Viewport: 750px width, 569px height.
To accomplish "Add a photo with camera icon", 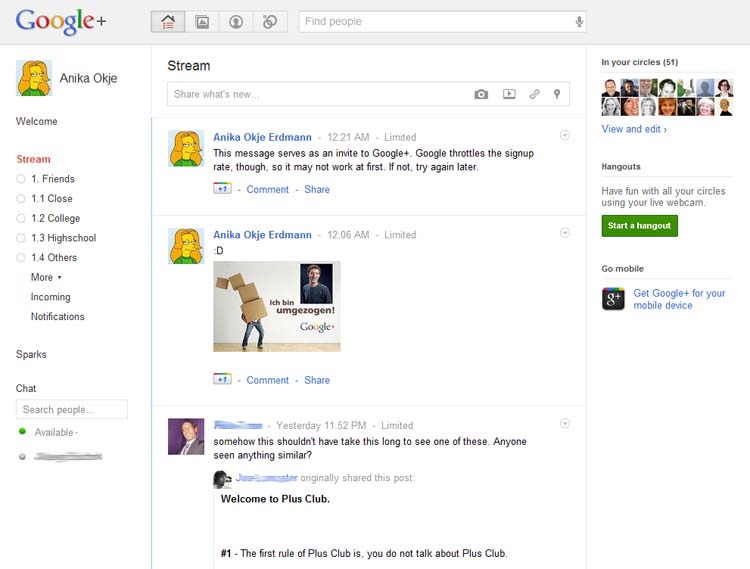I will click(481, 94).
